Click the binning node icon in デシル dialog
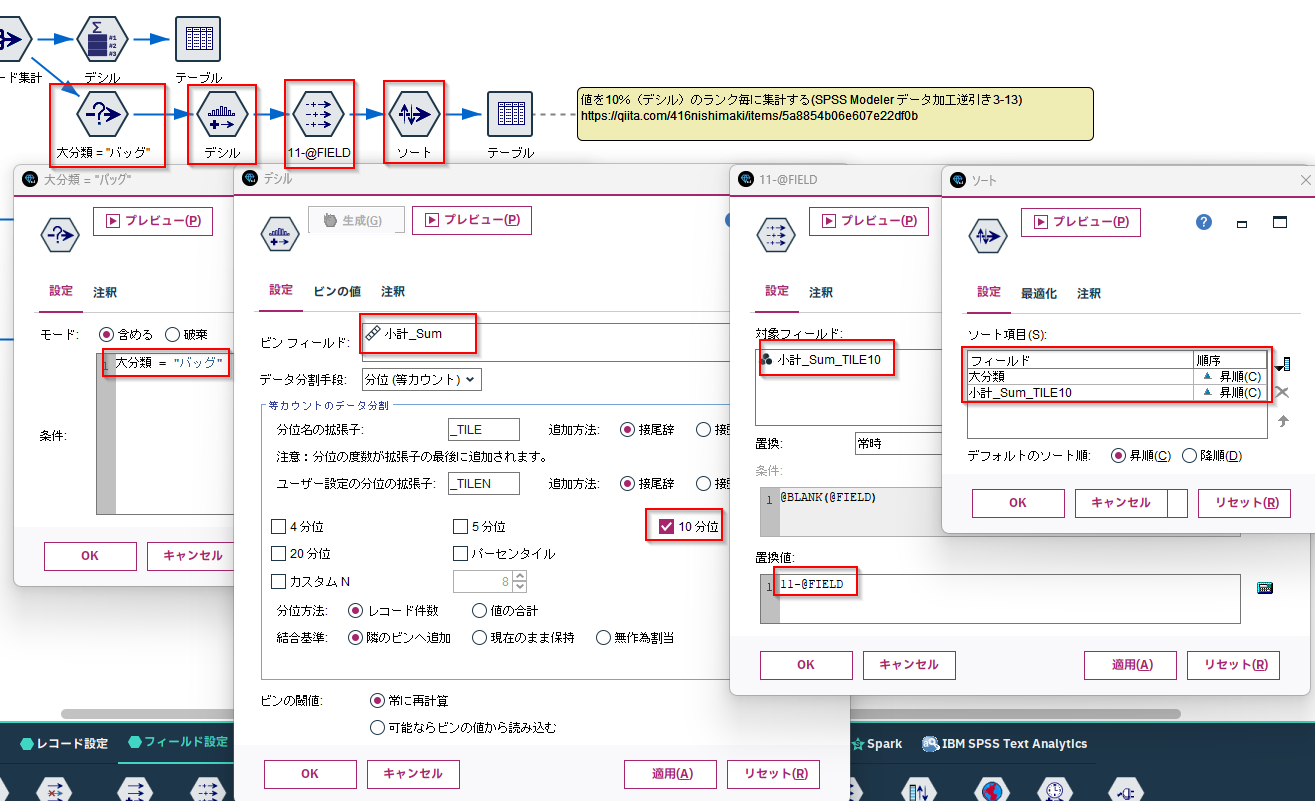 [280, 235]
